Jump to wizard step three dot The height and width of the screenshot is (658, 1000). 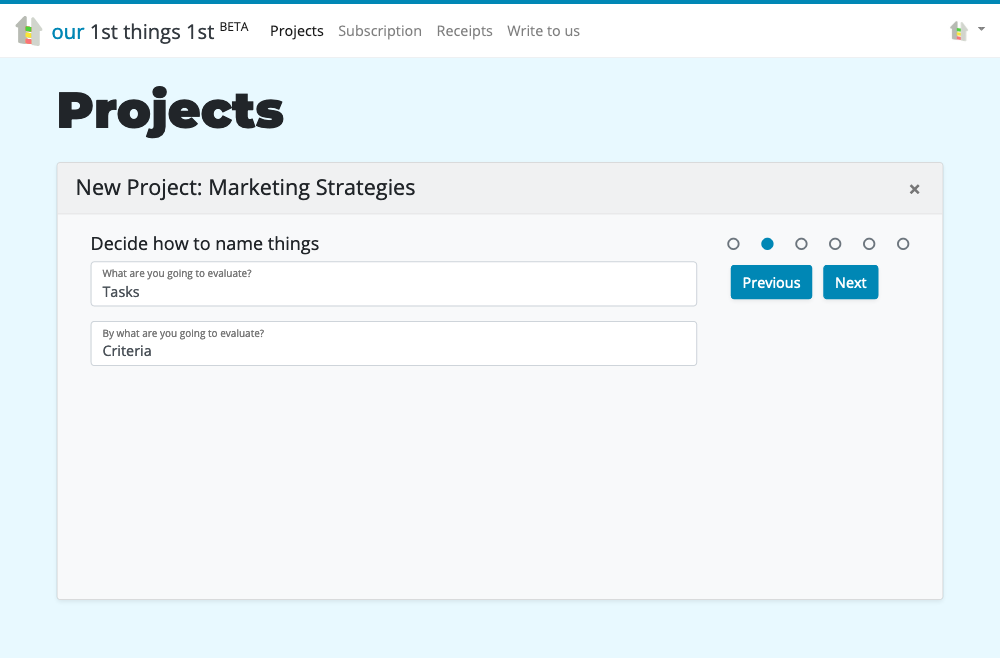pyautogui.click(x=801, y=244)
